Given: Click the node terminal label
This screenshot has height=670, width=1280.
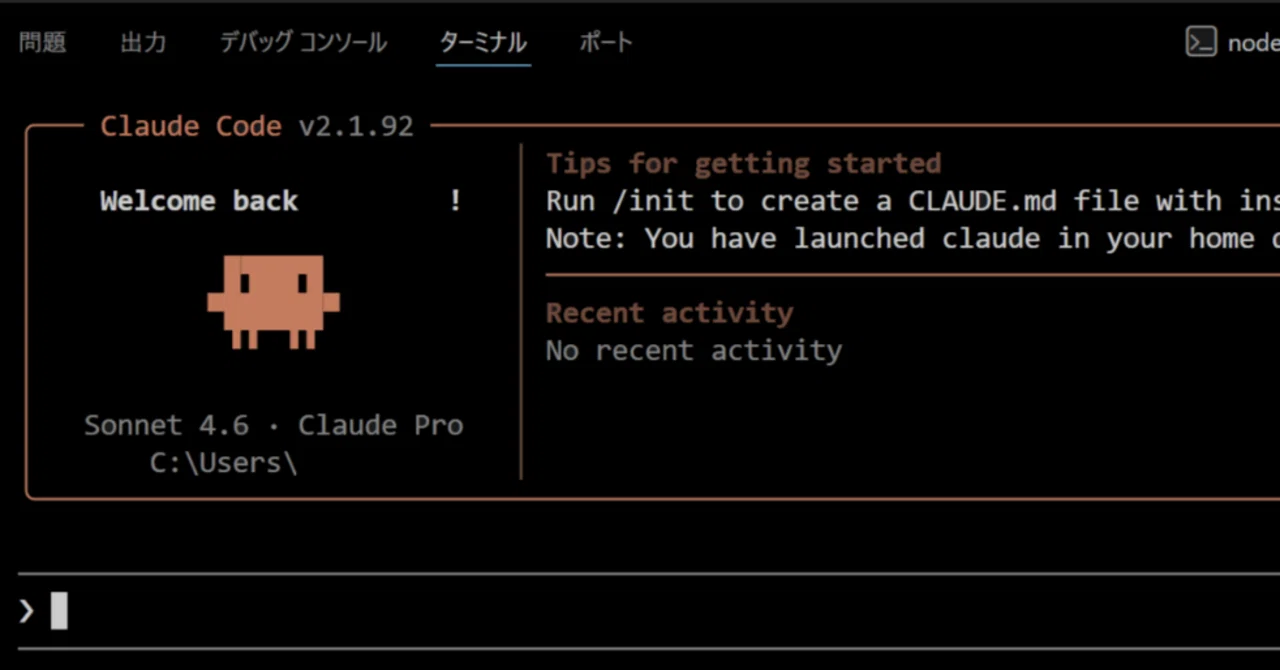Looking at the screenshot, I should pyautogui.click(x=1253, y=43).
